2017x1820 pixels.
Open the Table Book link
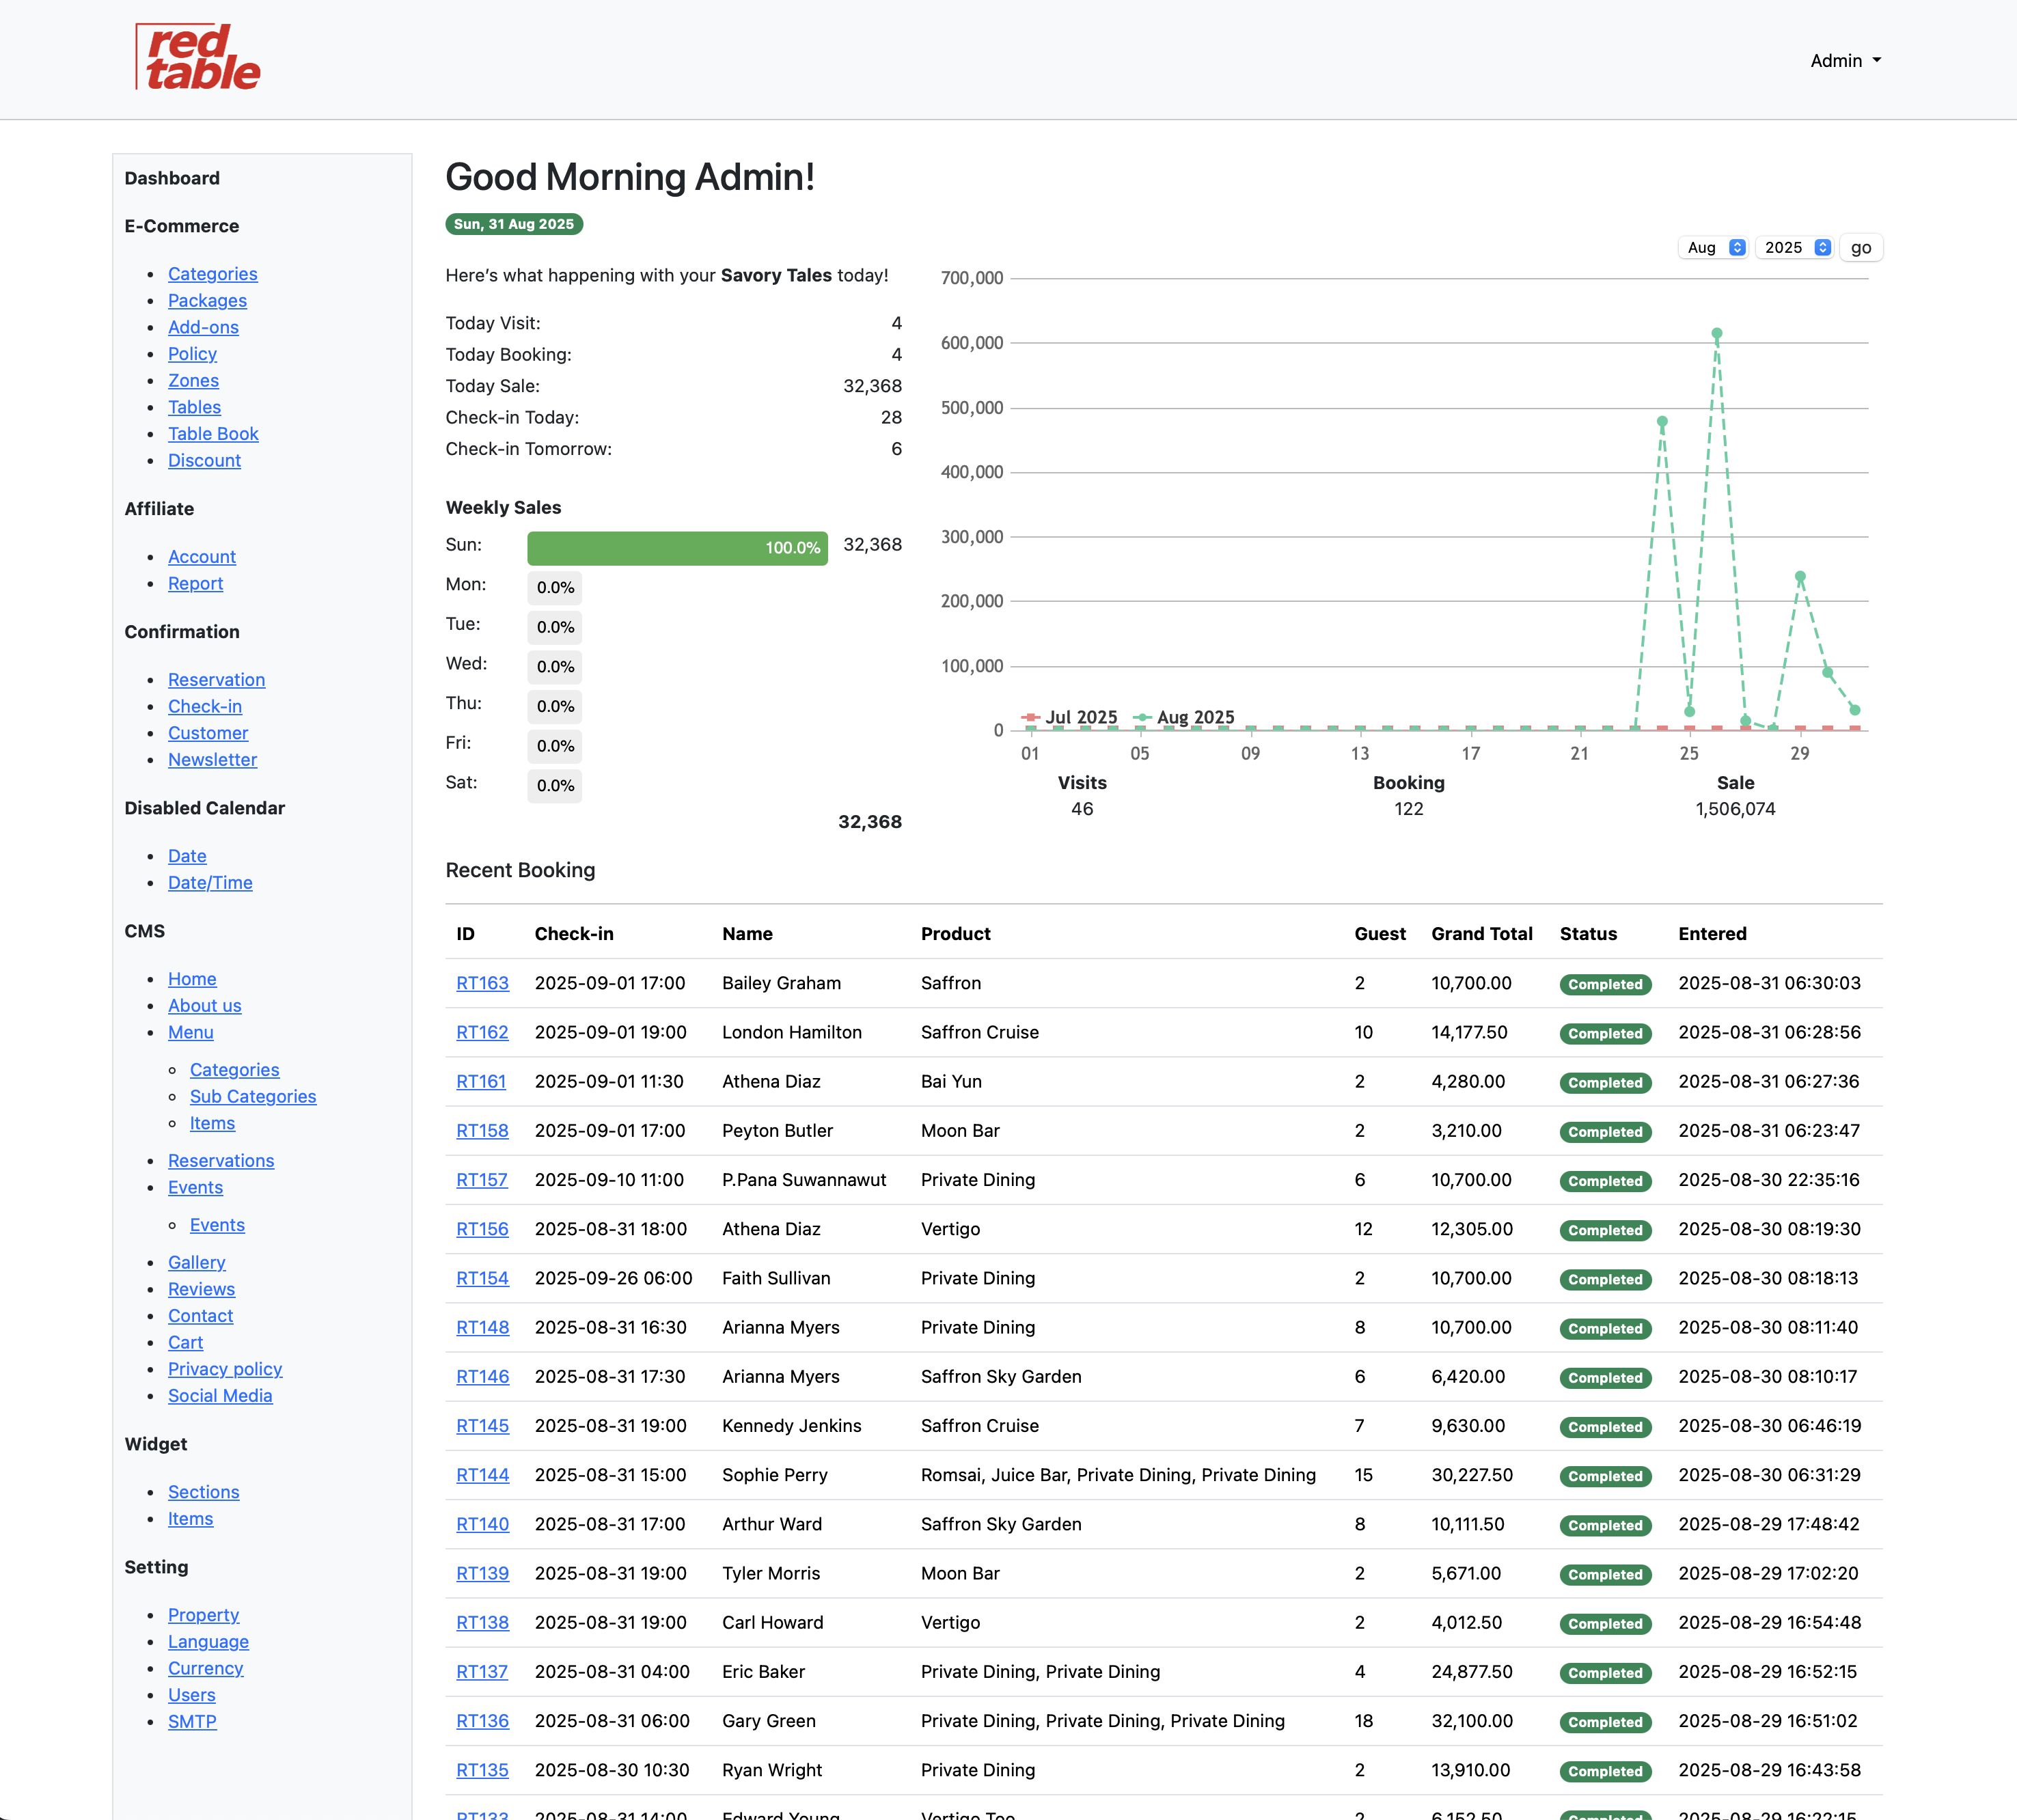pyautogui.click(x=213, y=434)
